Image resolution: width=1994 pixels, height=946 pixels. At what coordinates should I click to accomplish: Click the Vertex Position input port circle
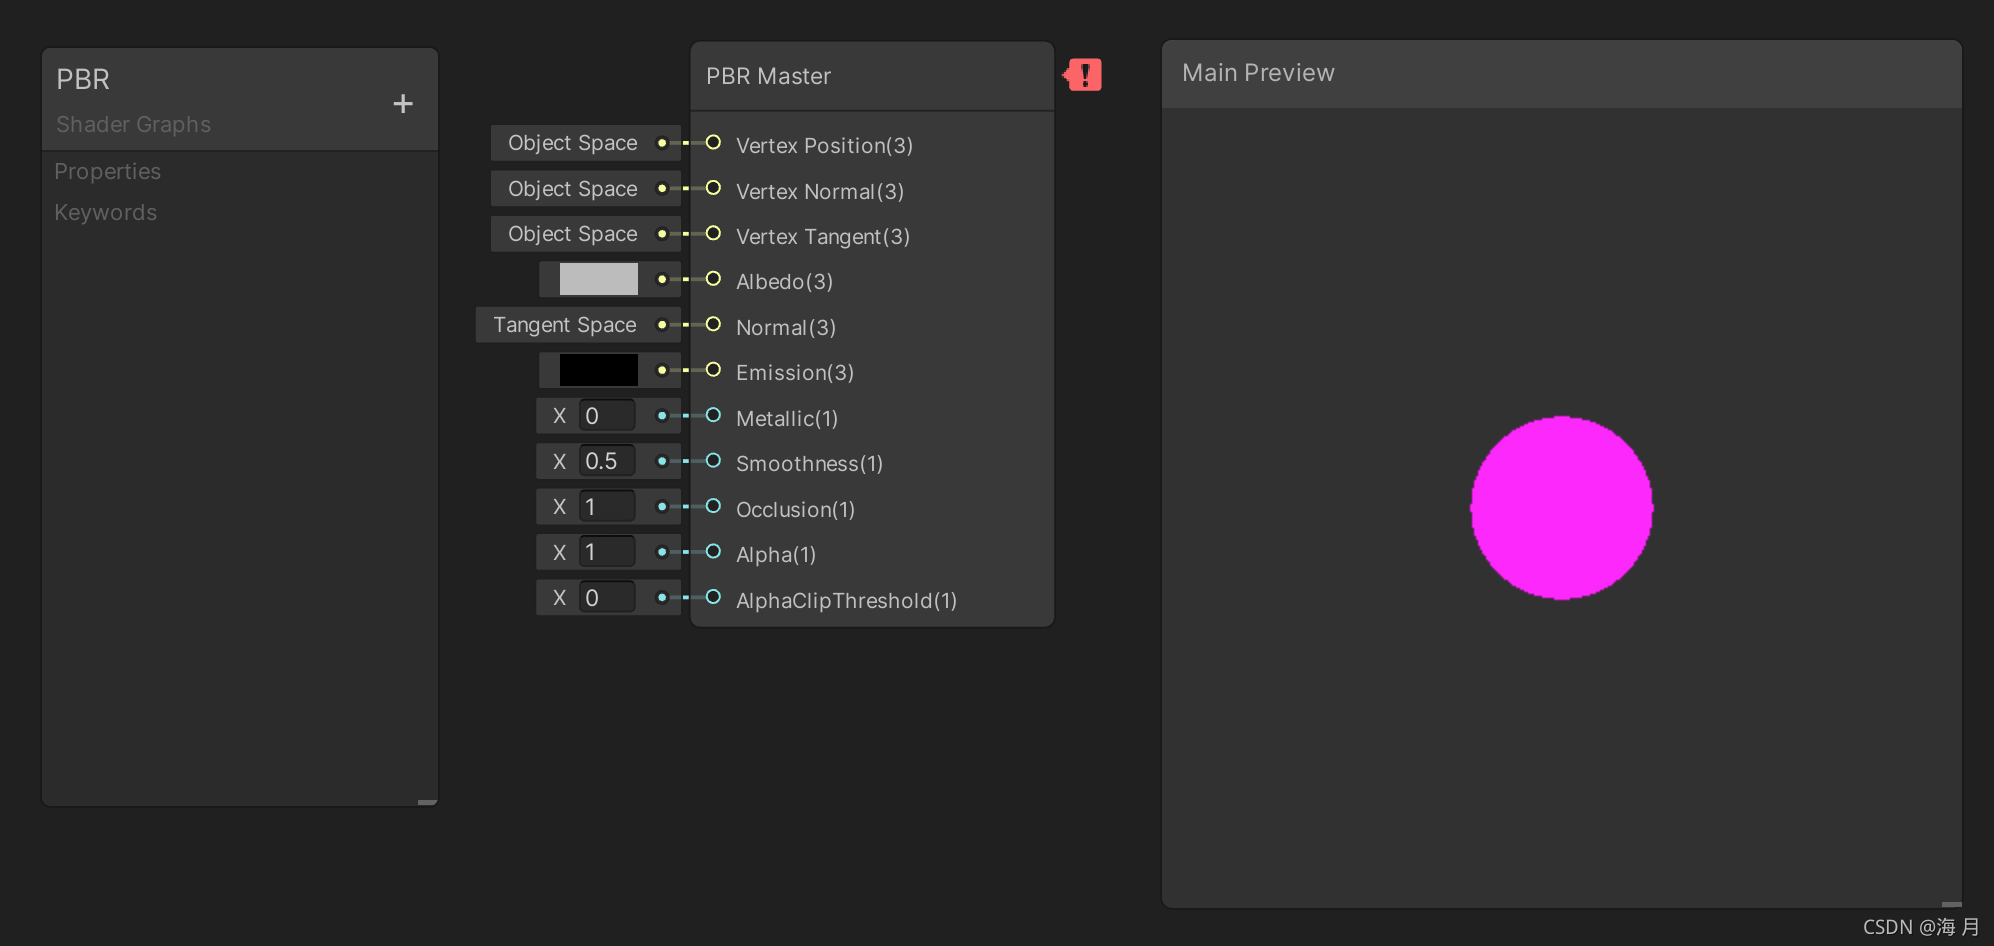(713, 143)
